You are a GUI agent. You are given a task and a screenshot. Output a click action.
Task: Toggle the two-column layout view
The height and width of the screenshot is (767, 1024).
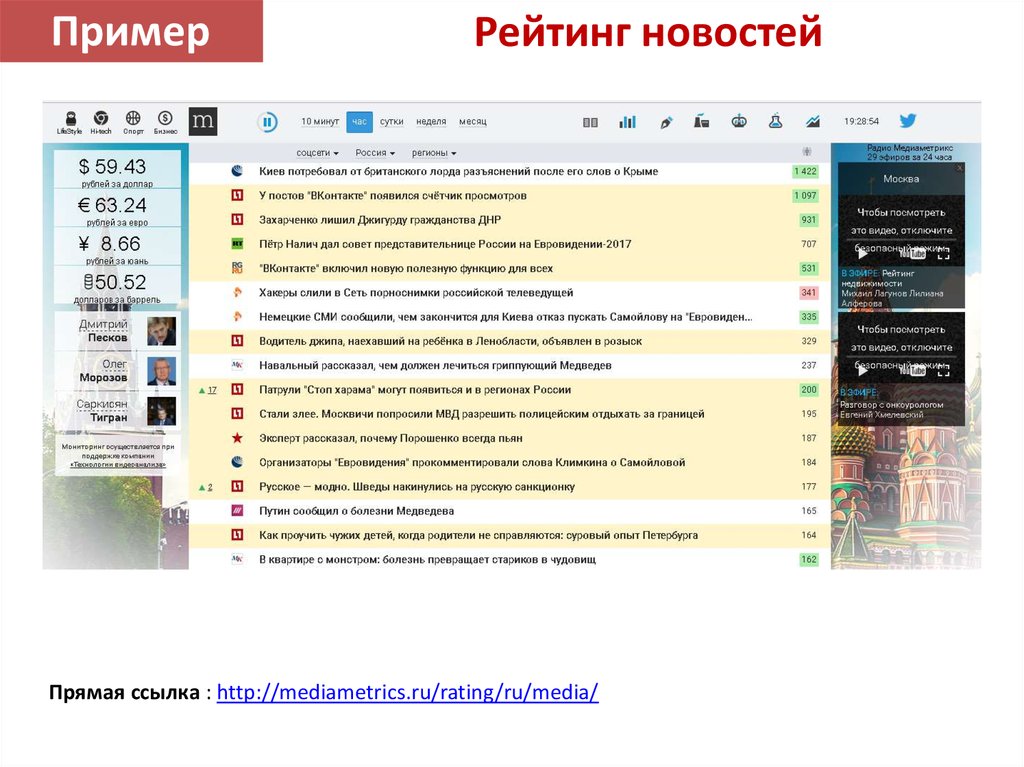pos(590,122)
